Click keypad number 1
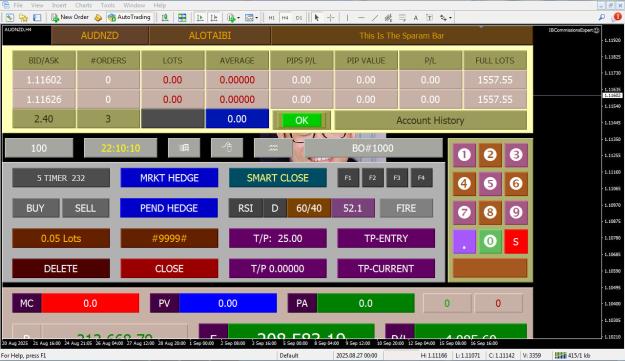625x361 pixels. (x=464, y=155)
